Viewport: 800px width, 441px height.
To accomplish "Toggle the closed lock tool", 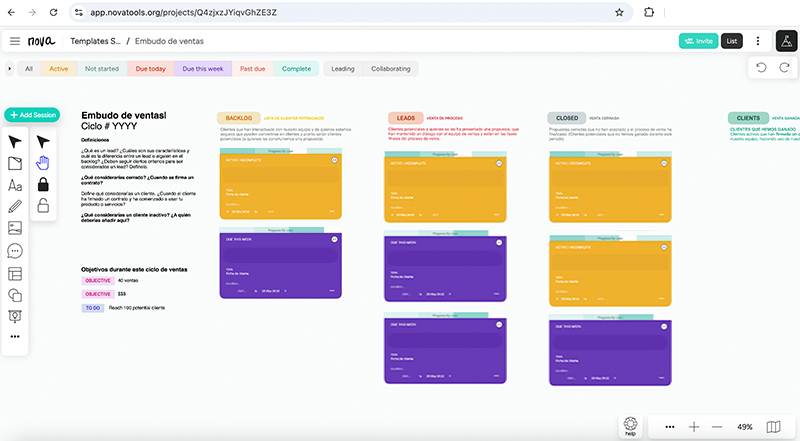I will pyautogui.click(x=43, y=184).
